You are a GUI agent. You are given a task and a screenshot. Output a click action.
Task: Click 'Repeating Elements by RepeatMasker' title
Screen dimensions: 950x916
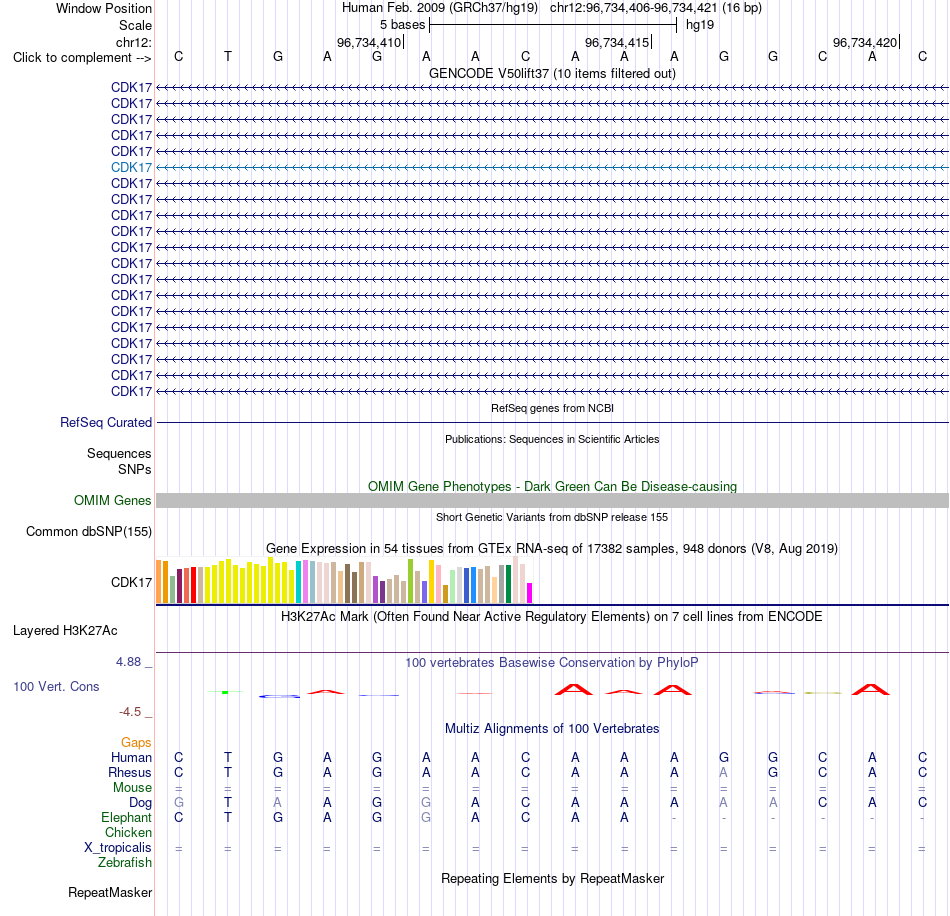pyautogui.click(x=552, y=878)
